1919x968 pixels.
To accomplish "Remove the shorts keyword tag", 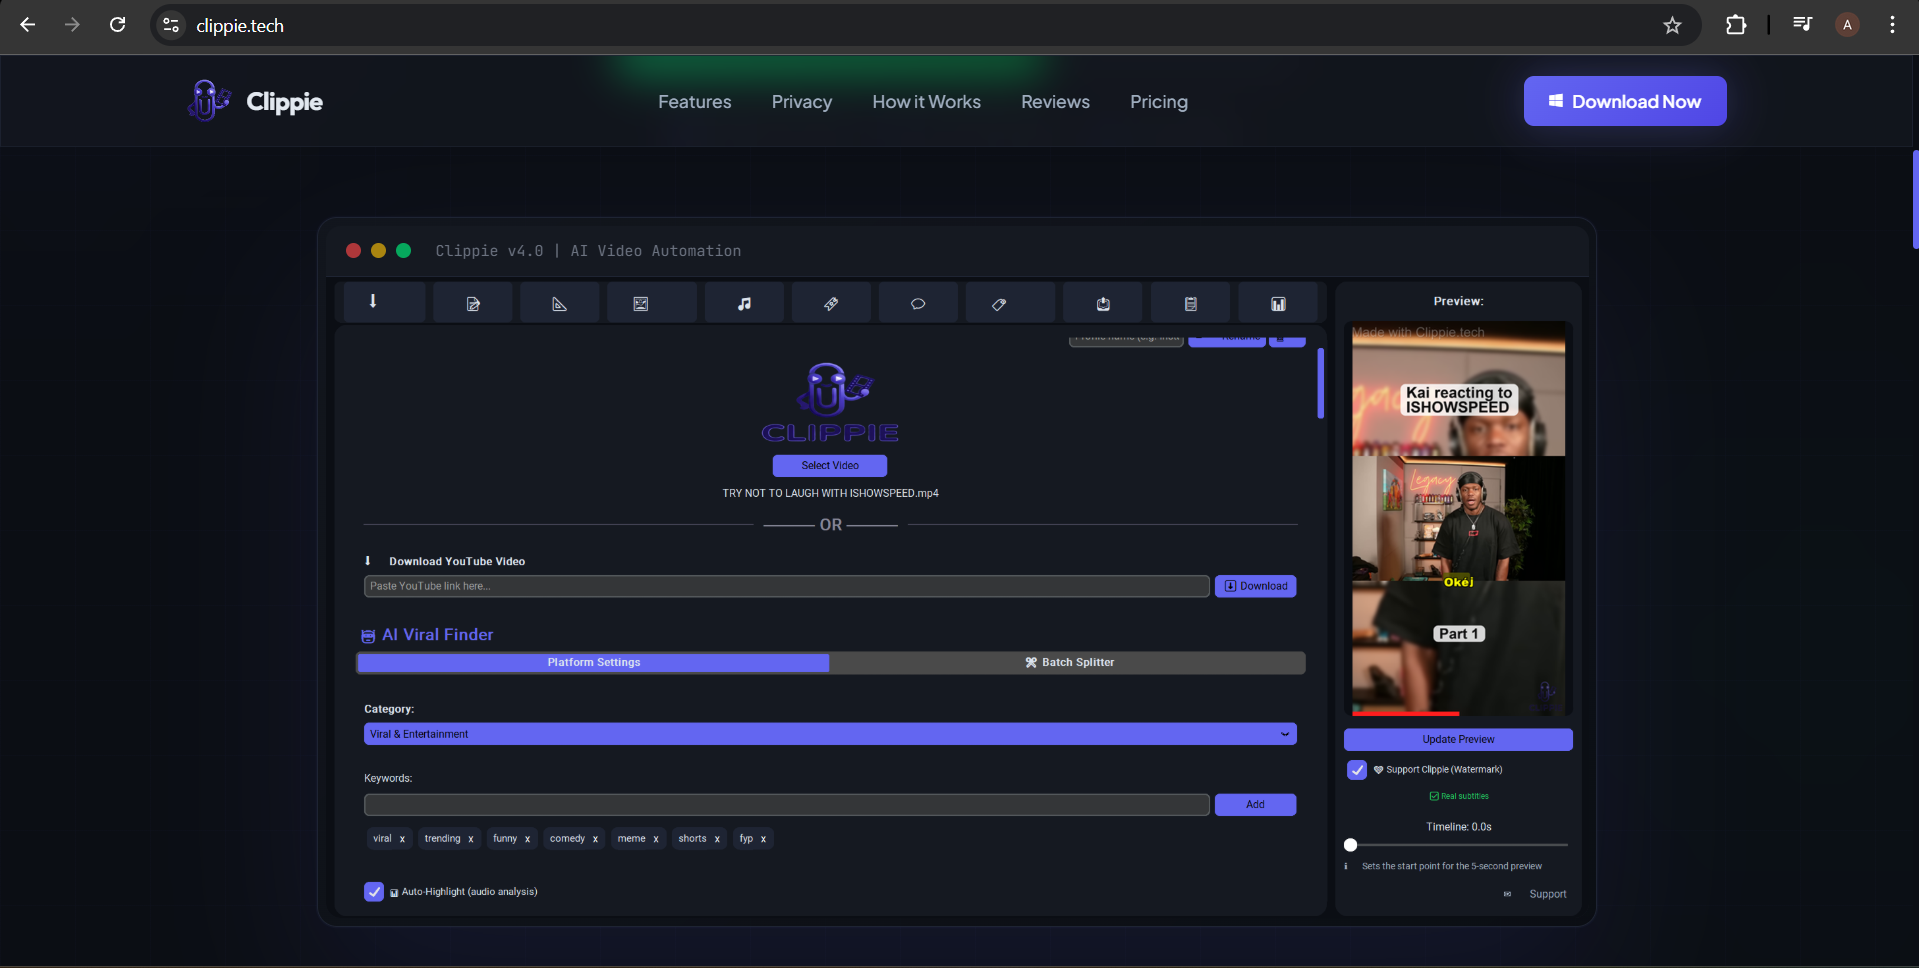I will [x=717, y=839].
